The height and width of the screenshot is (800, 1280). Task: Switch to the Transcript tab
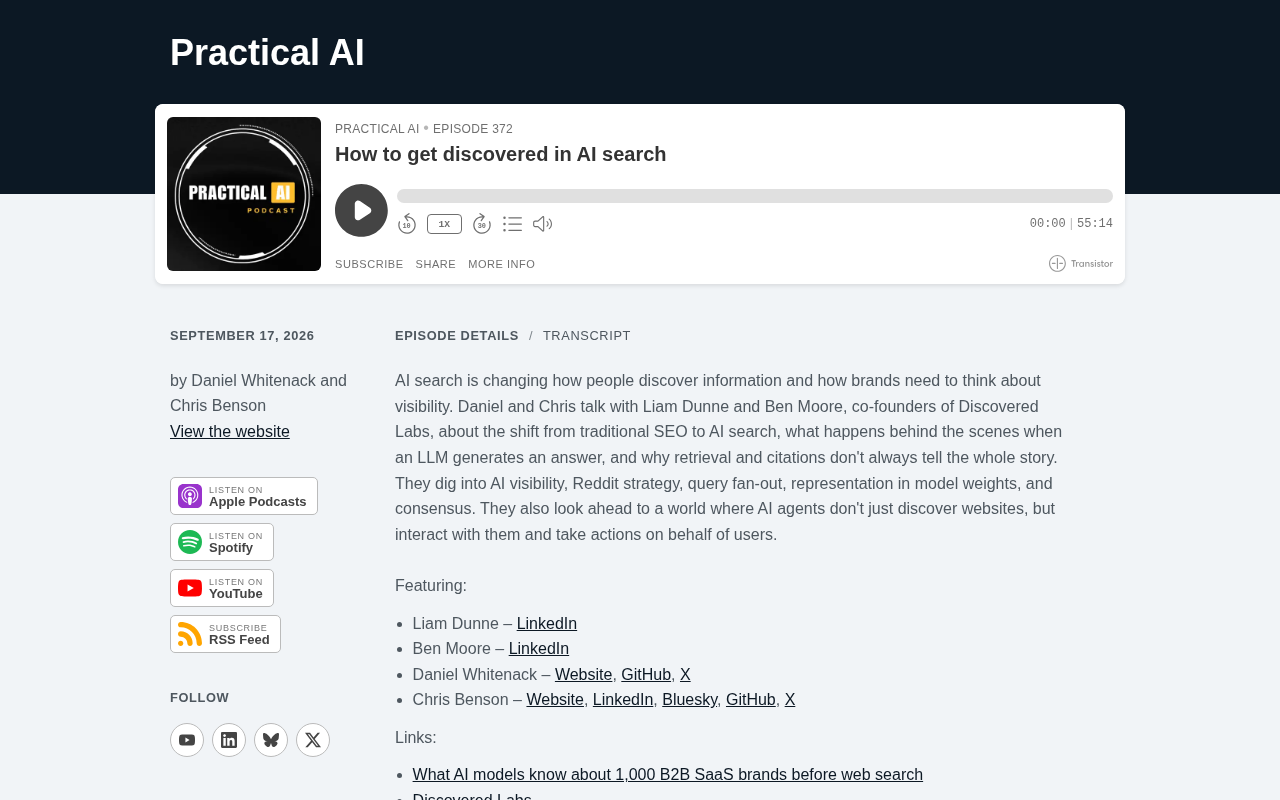tap(587, 336)
